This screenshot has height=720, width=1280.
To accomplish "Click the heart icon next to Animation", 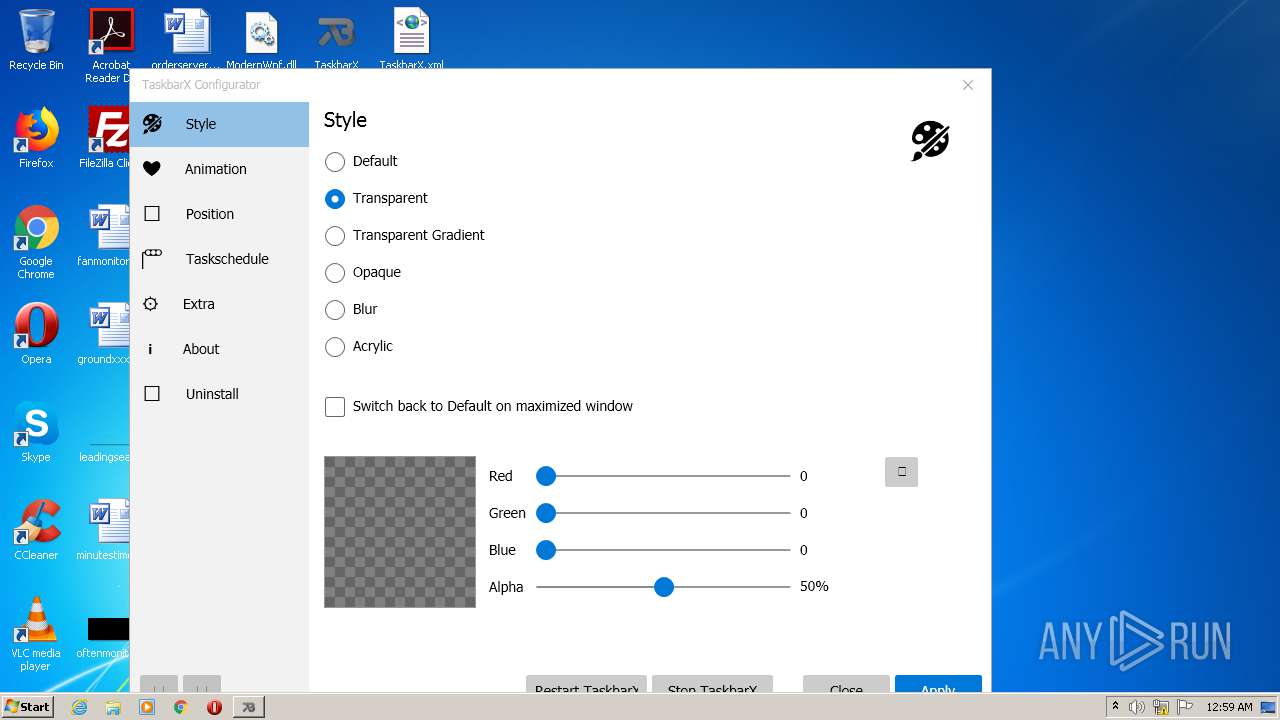I will (151, 169).
